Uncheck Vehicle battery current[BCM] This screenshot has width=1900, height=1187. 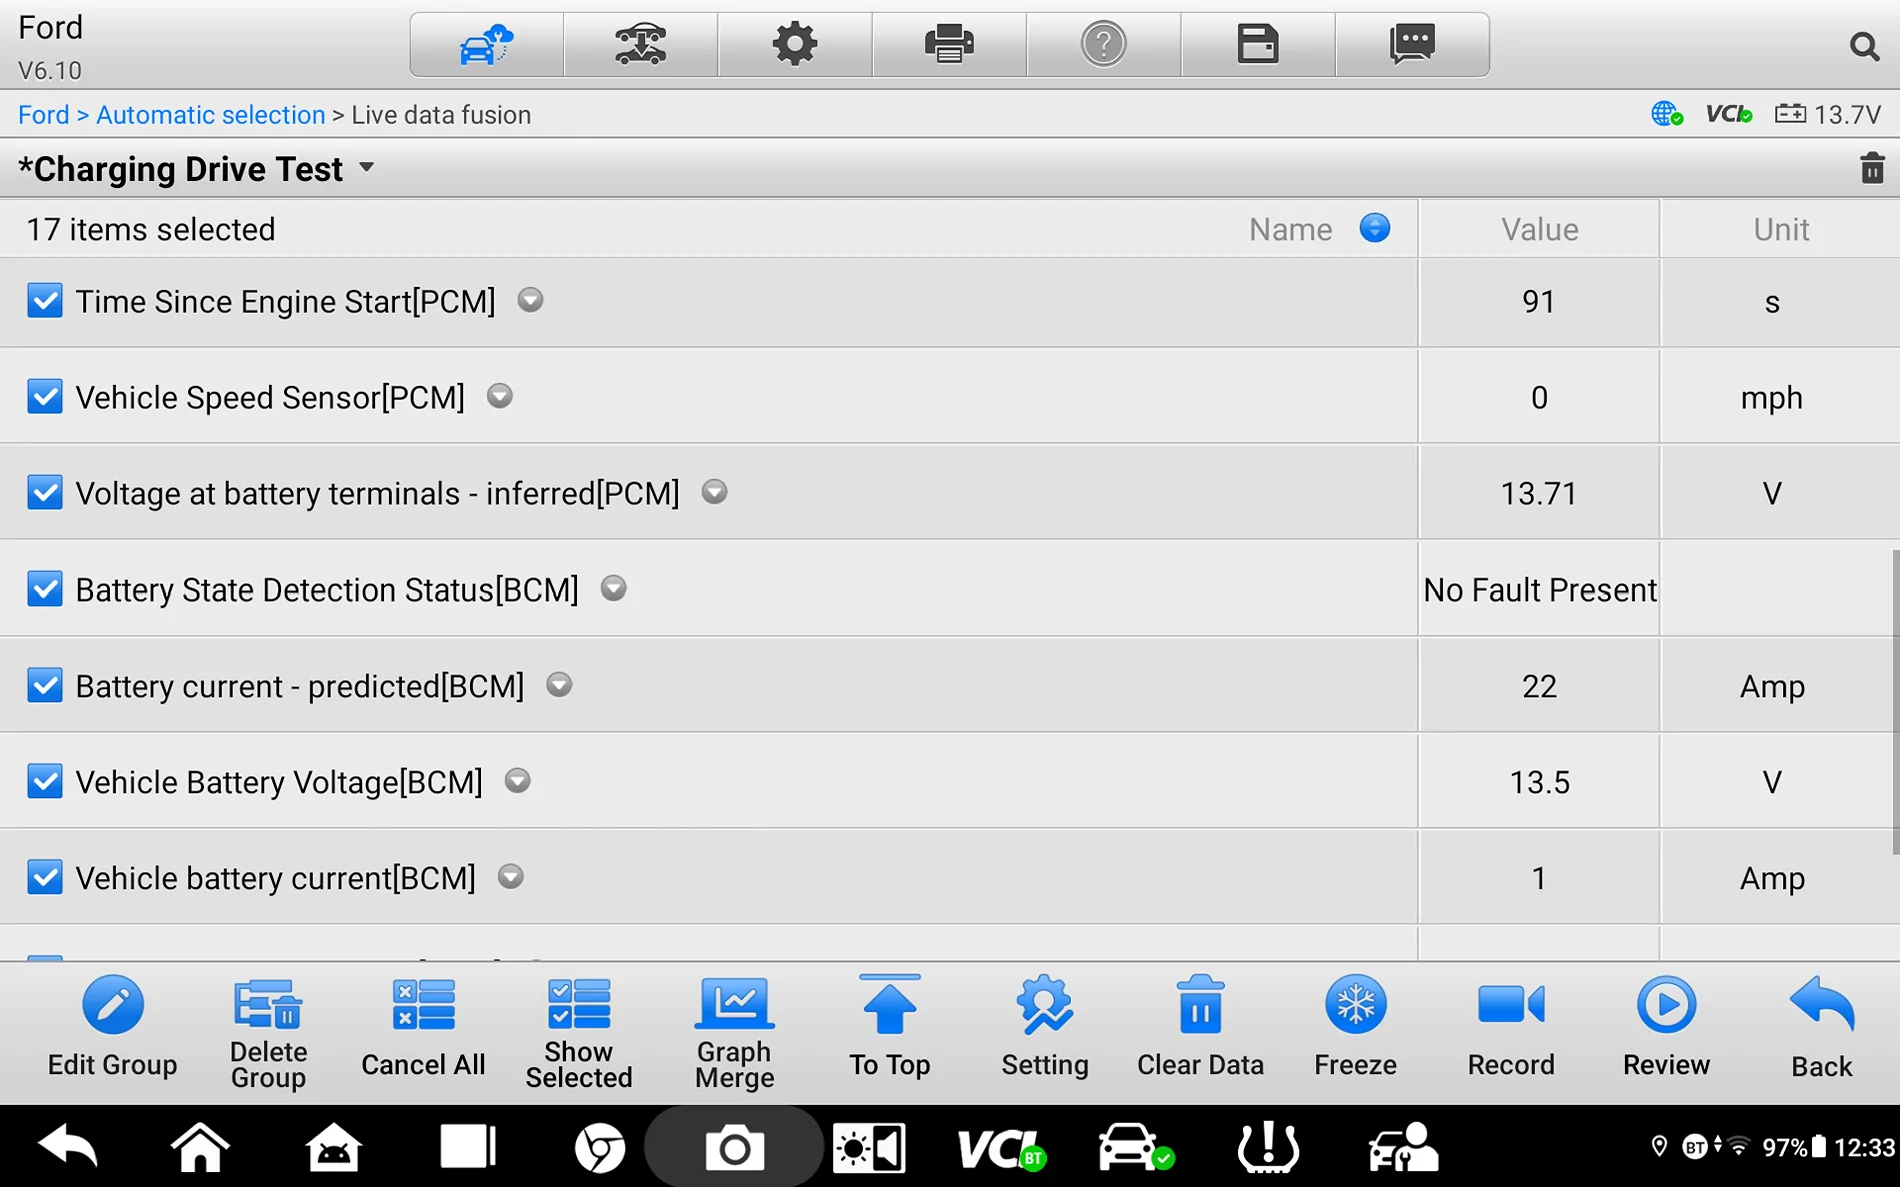45,877
